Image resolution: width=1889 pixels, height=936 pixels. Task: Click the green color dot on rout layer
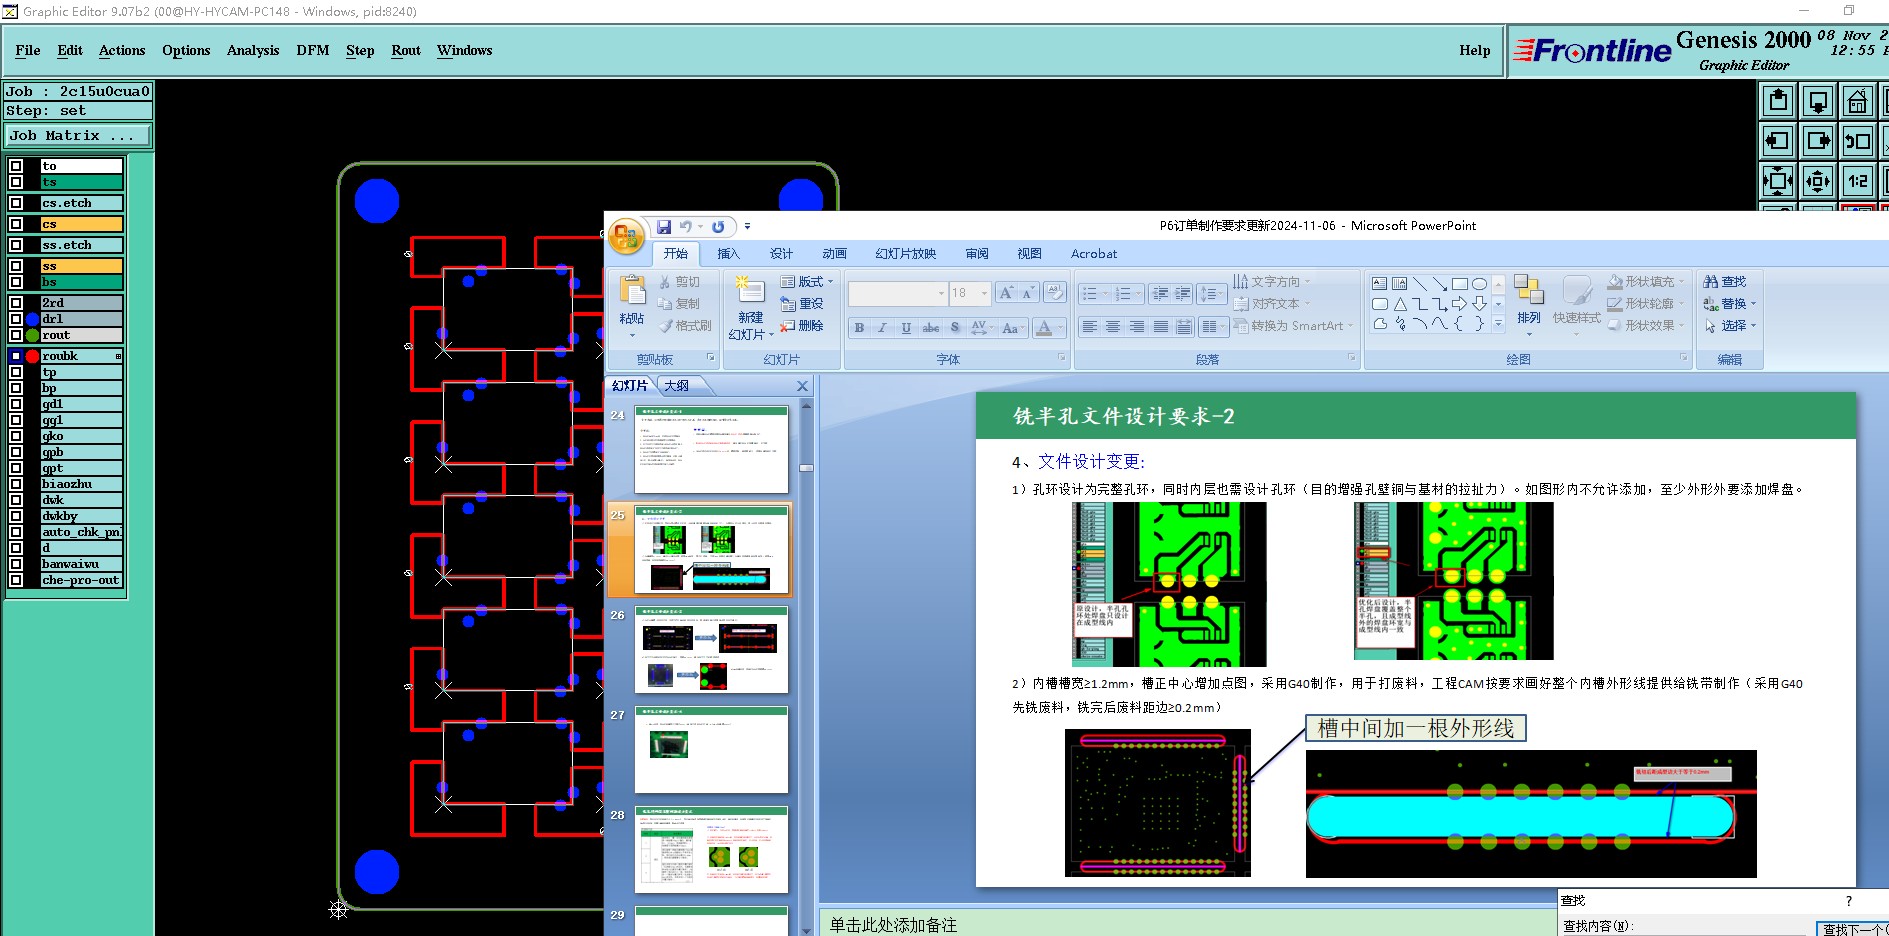[x=32, y=335]
